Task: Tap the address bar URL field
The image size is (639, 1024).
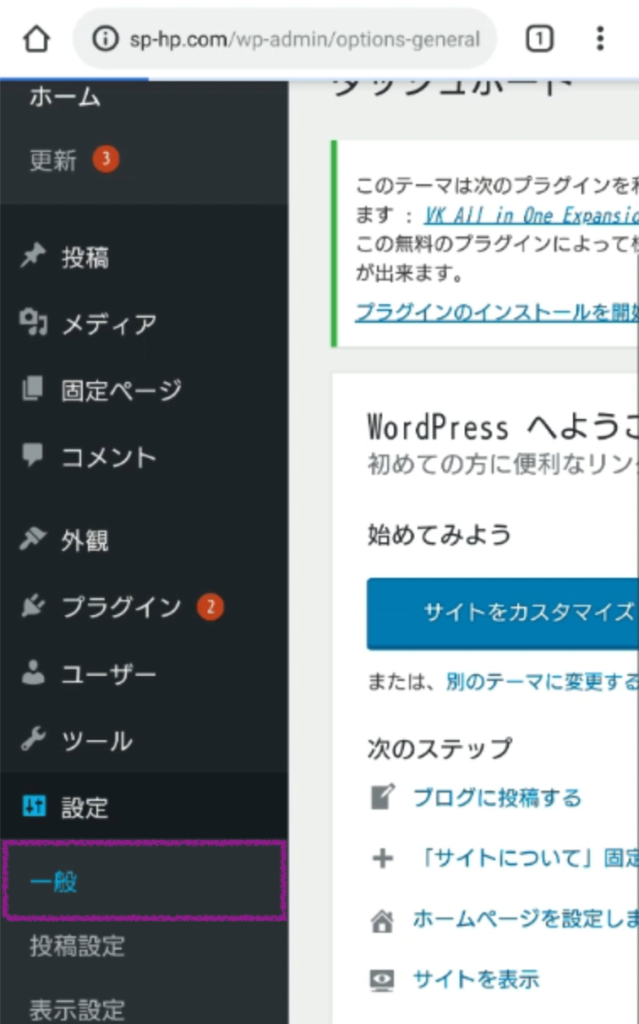Action: [x=305, y=40]
